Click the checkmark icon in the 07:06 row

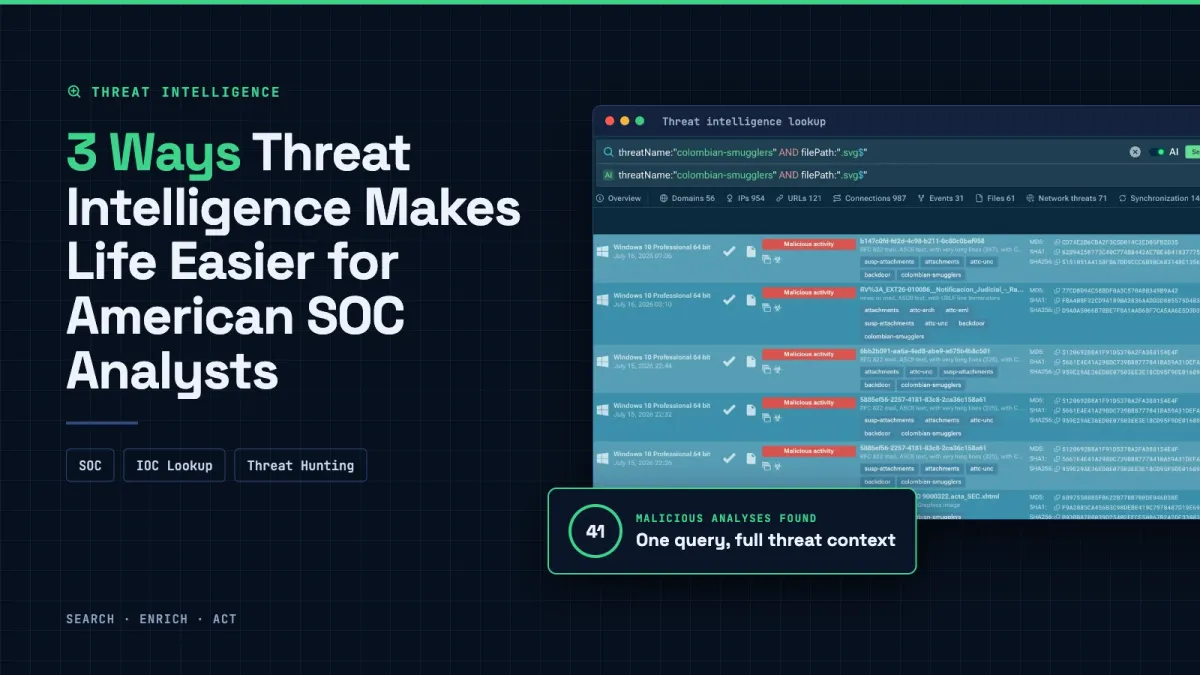click(x=729, y=251)
